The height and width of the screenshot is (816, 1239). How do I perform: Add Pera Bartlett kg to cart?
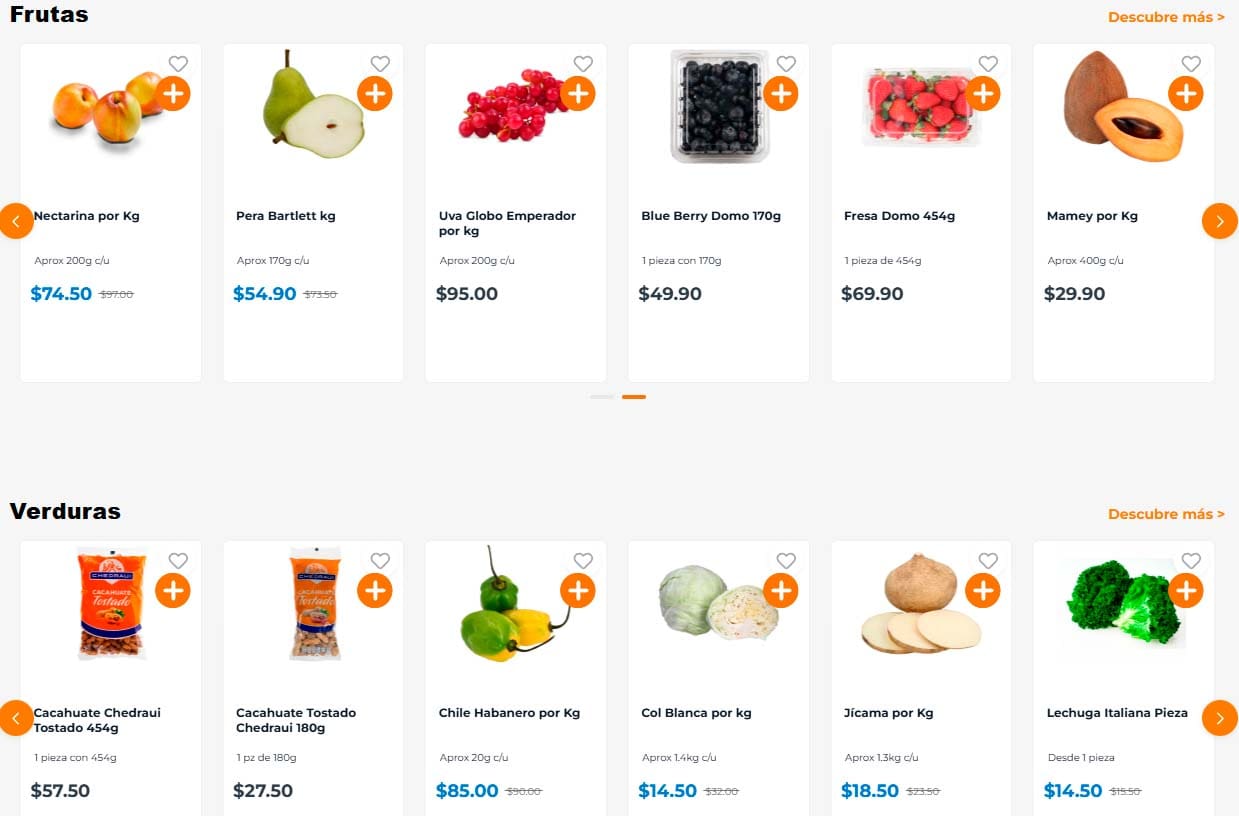coord(375,94)
